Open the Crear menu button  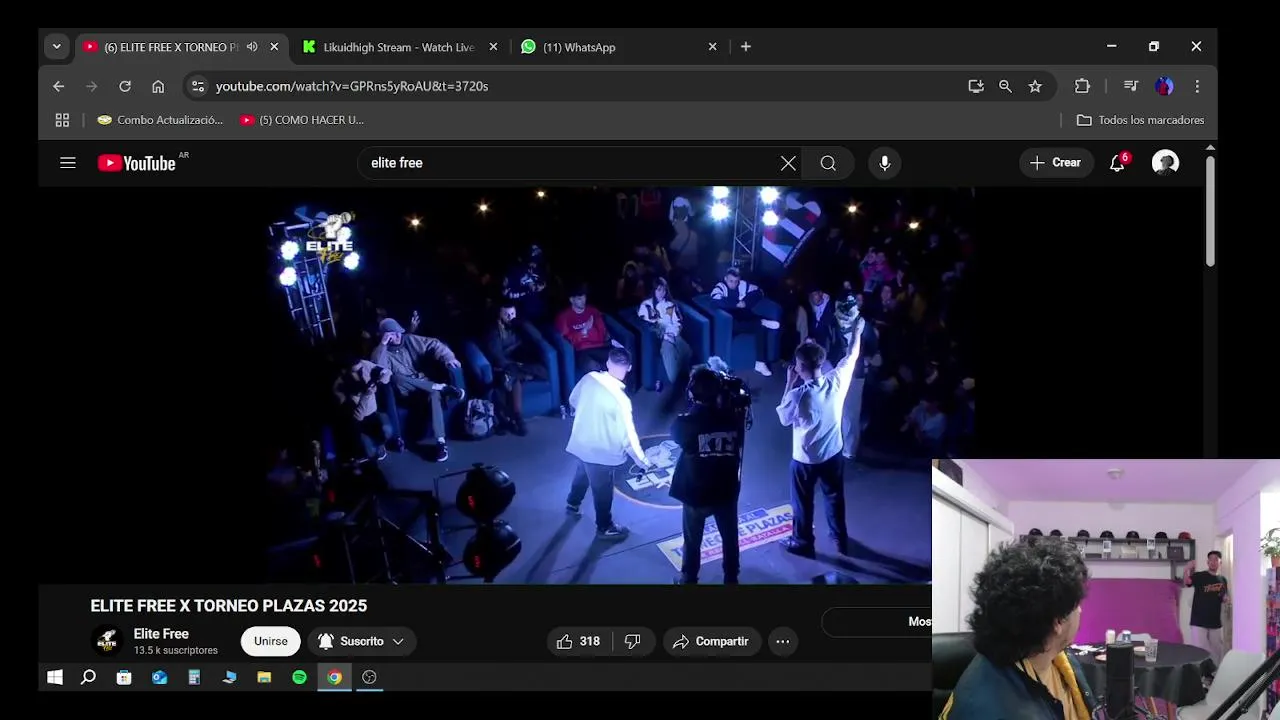point(1055,163)
